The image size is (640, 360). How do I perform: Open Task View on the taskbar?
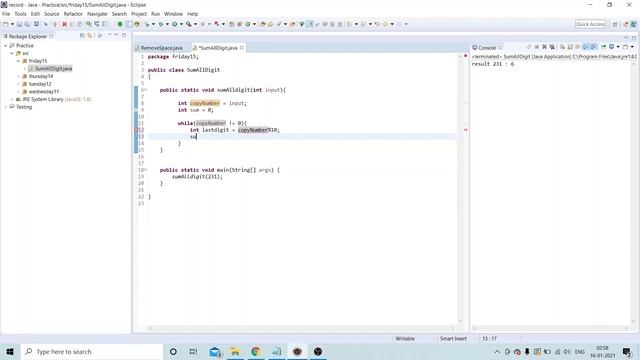[193, 351]
